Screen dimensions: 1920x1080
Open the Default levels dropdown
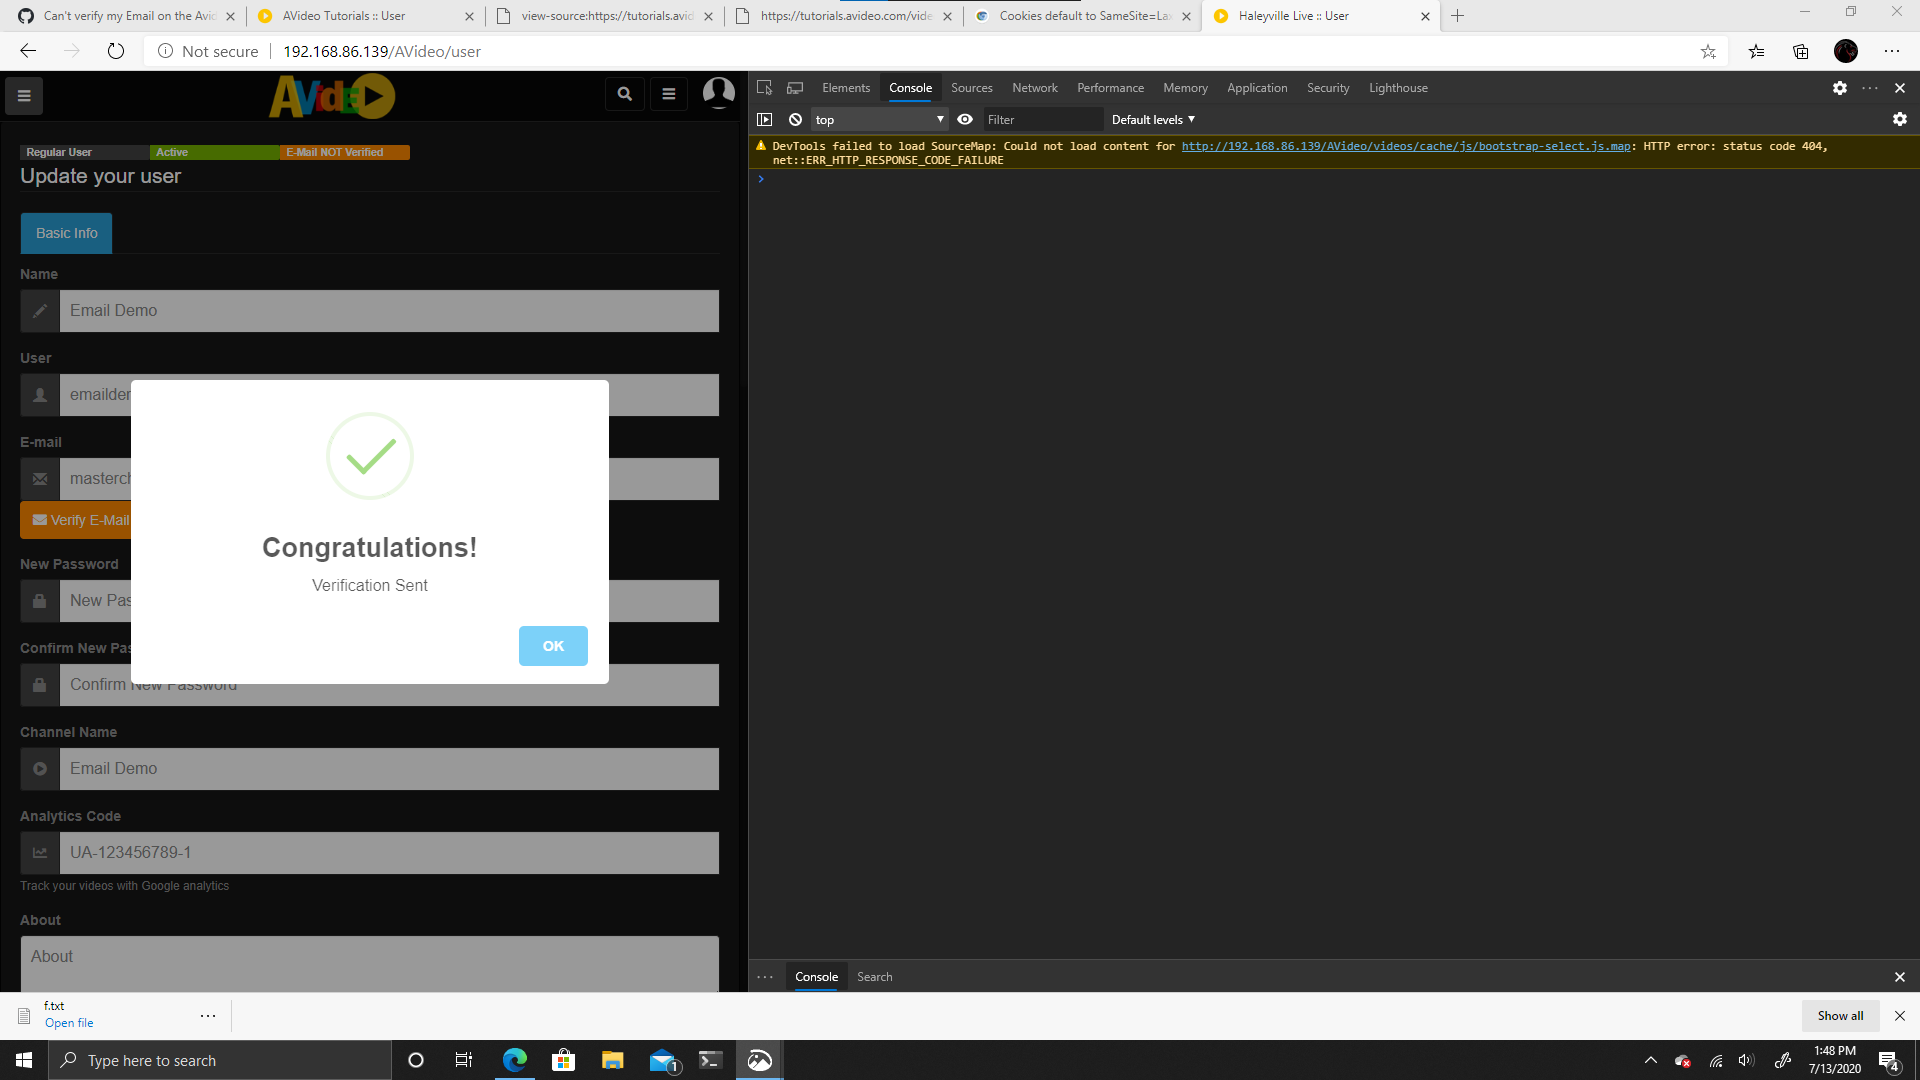tap(1152, 119)
